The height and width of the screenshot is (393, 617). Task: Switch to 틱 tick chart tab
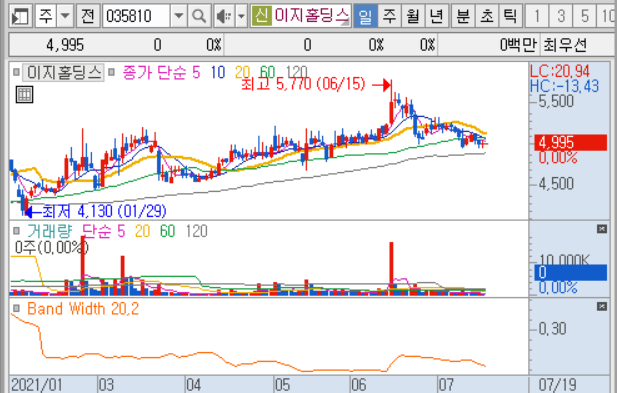tap(510, 16)
